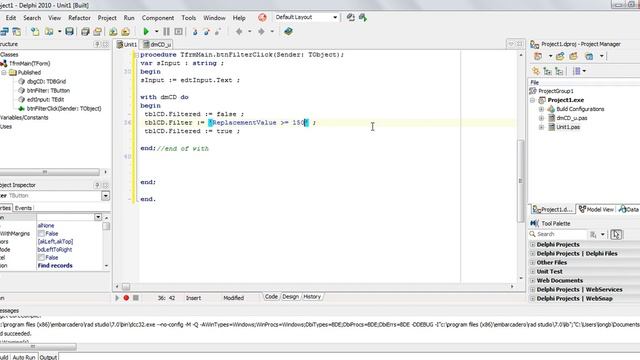Open the Model View tab

point(596,209)
